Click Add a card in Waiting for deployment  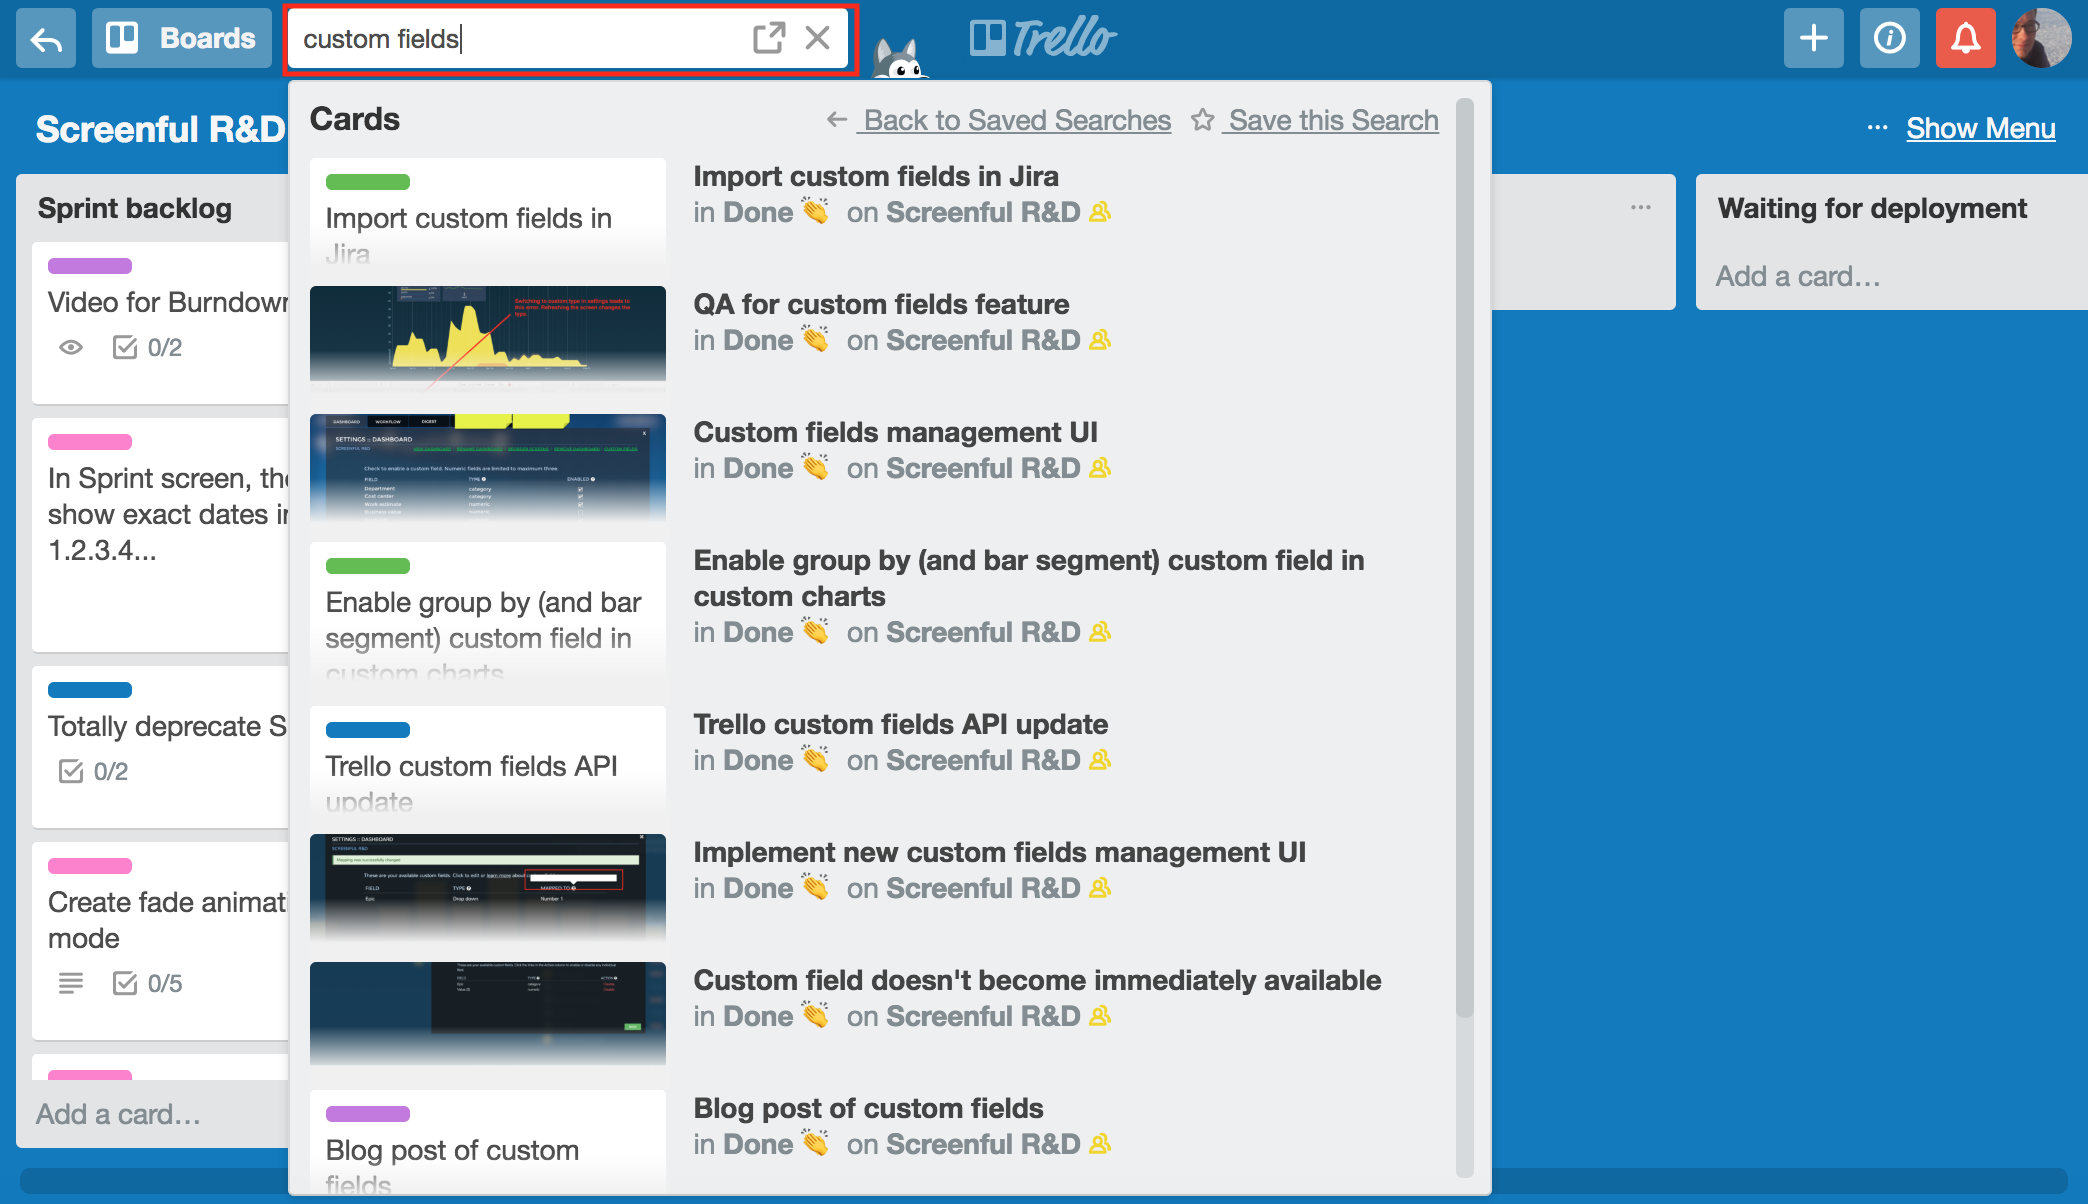[x=1798, y=276]
